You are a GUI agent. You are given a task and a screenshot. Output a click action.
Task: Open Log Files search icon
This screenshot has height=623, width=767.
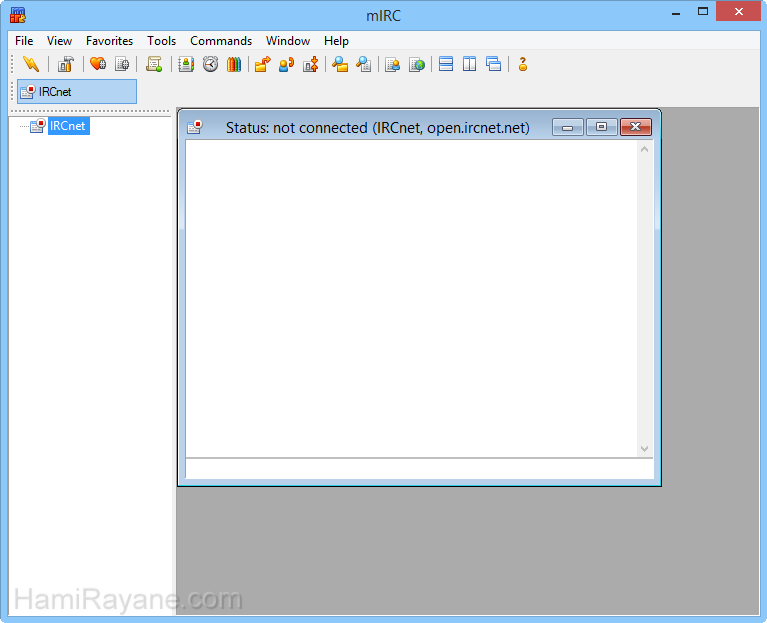click(363, 64)
